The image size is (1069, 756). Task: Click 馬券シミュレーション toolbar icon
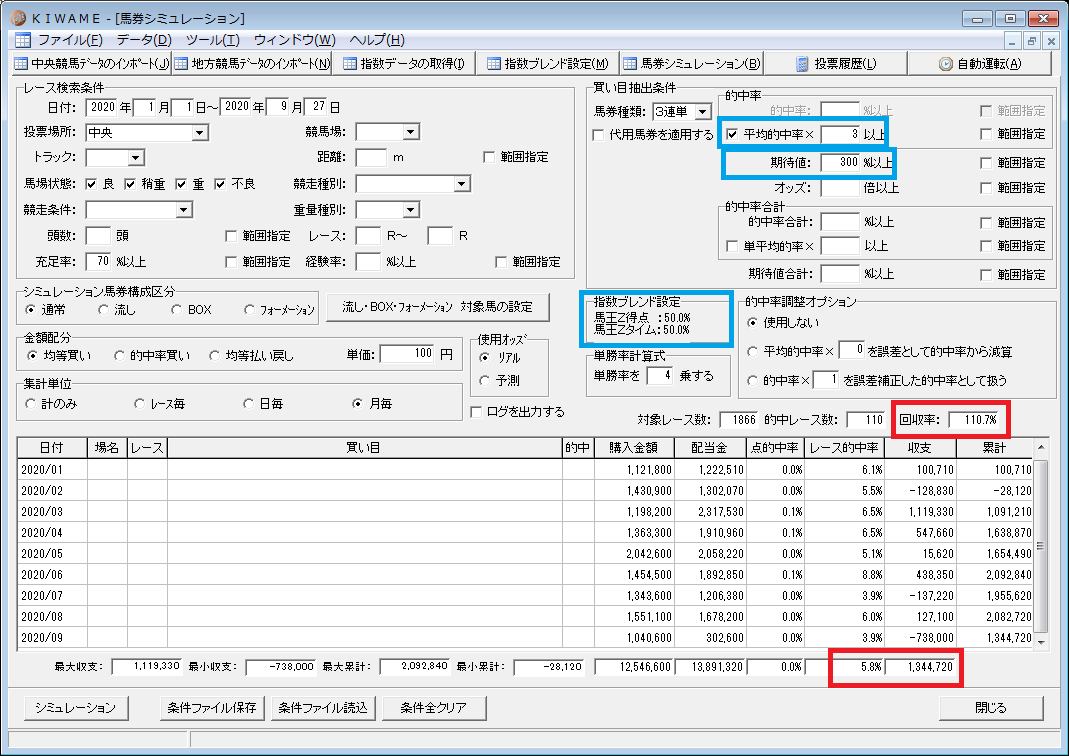[630, 63]
